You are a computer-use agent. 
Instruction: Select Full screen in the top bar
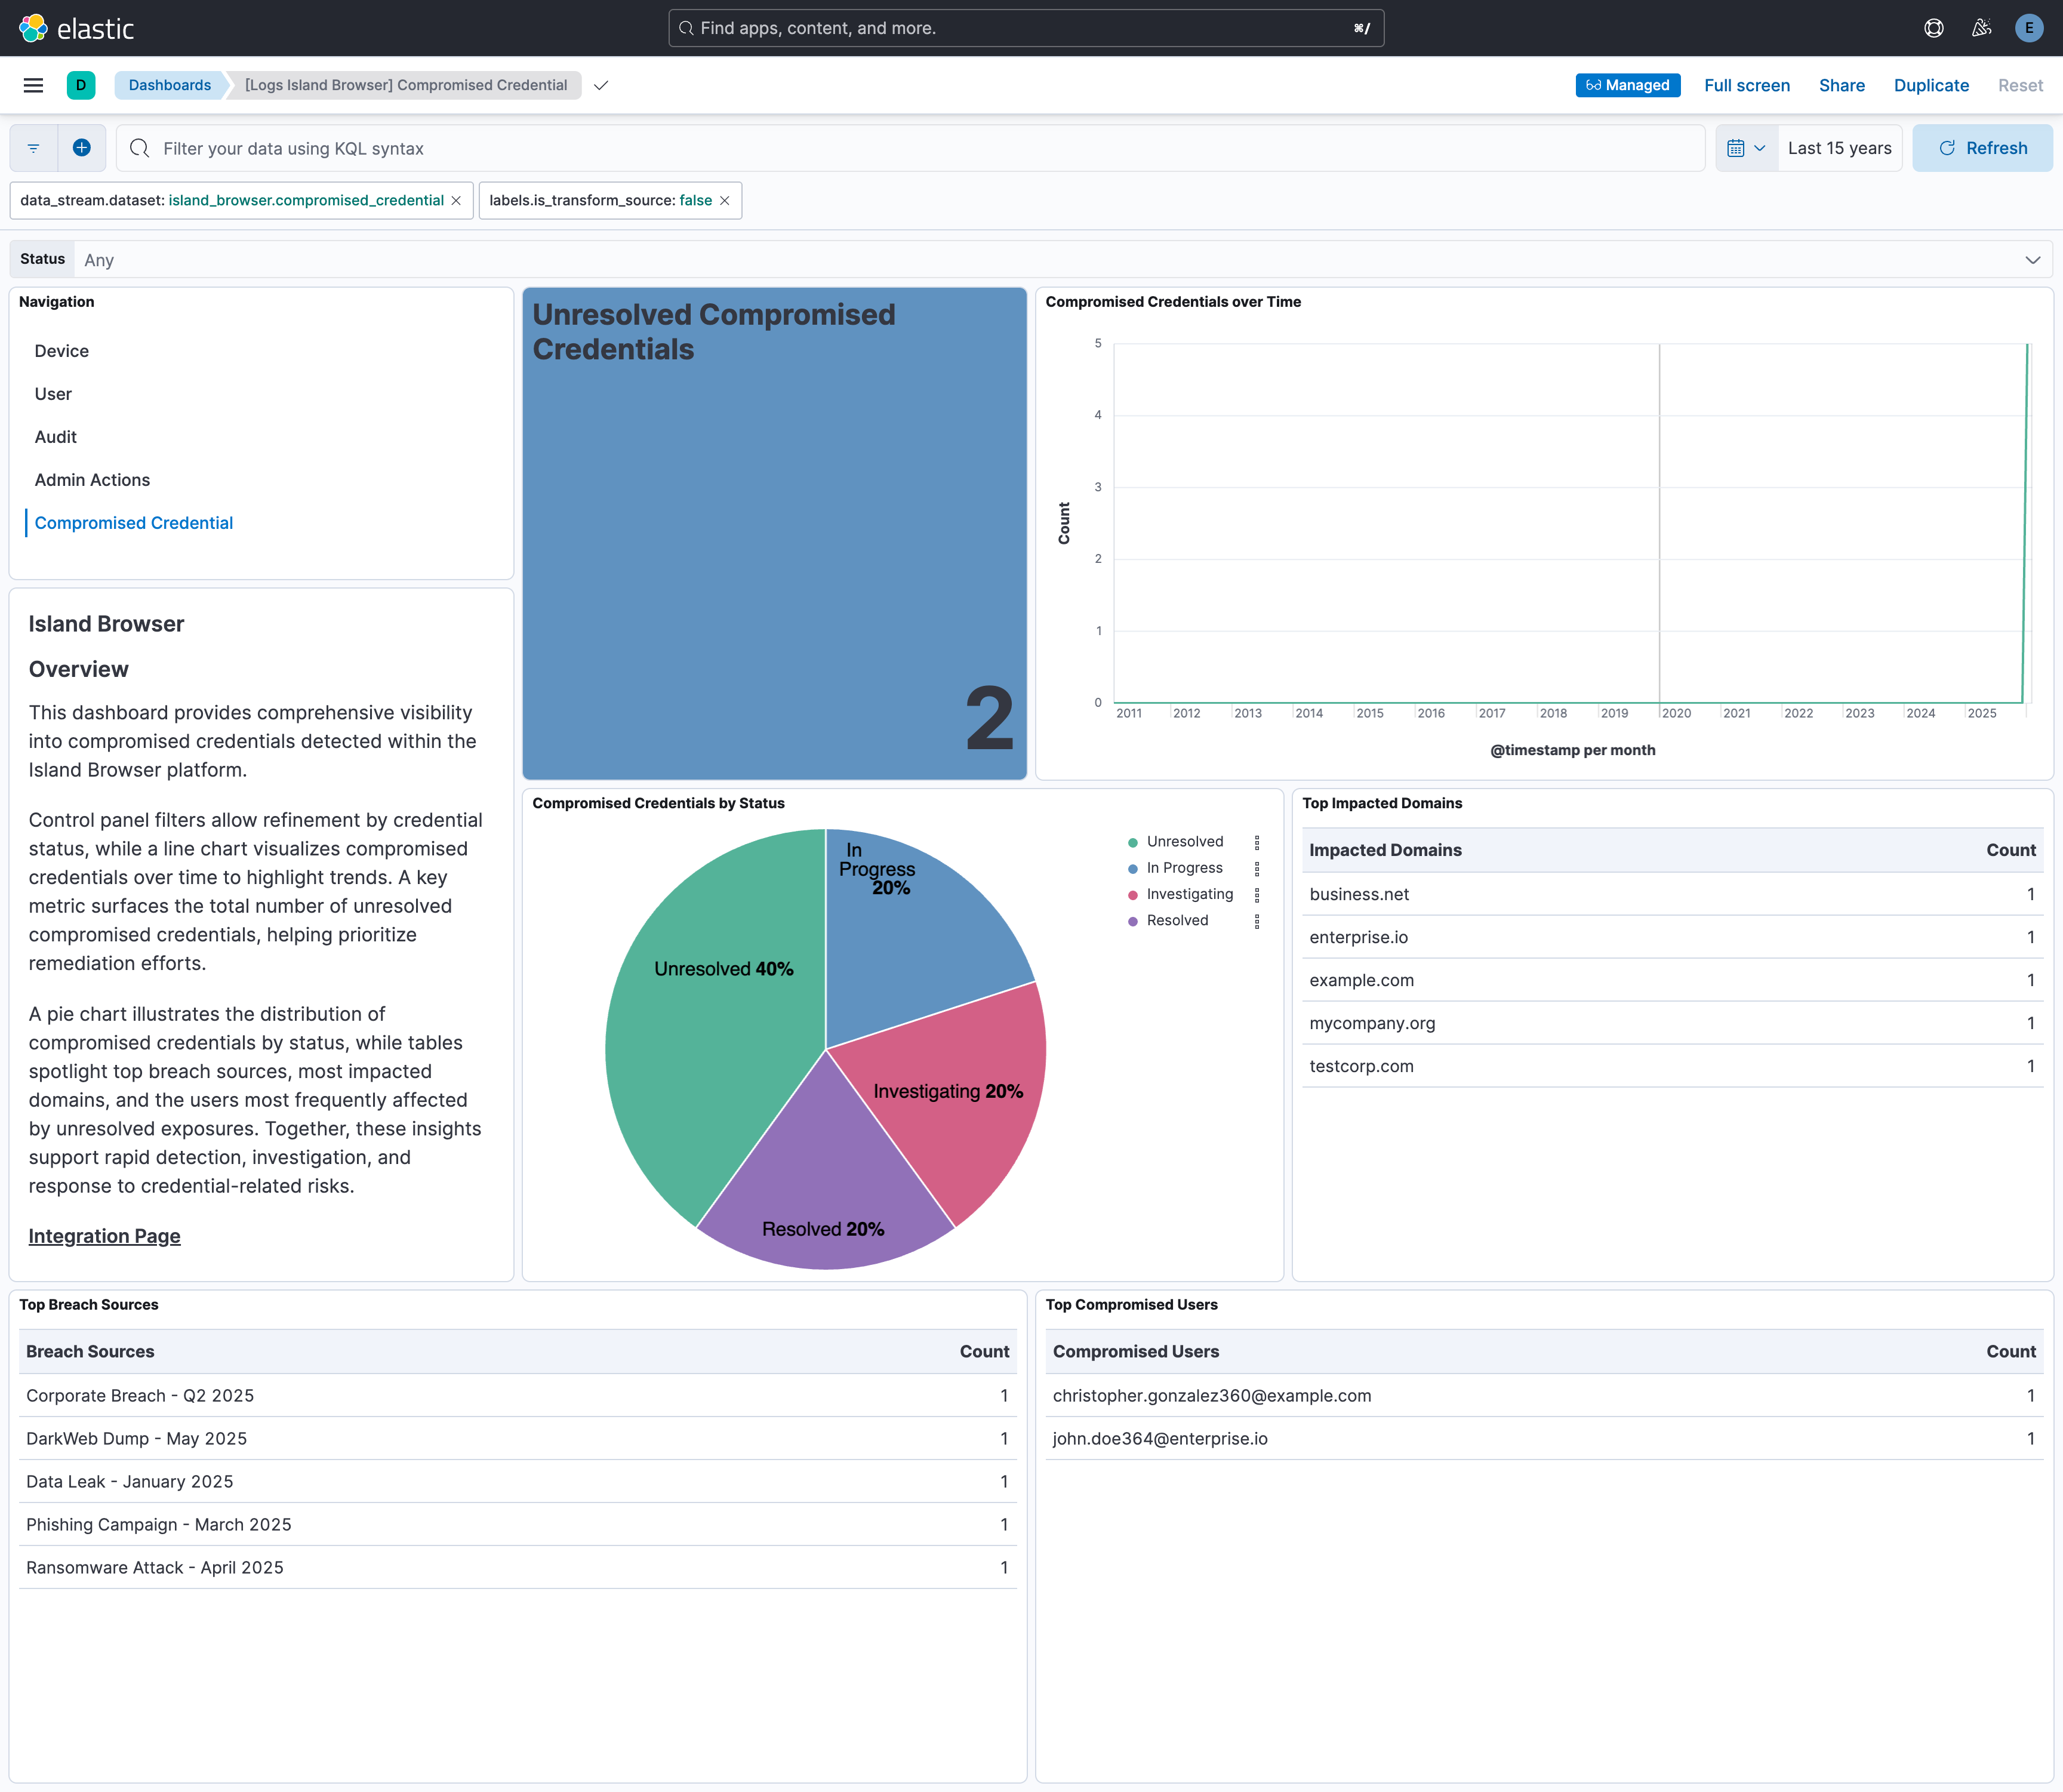(x=1746, y=85)
